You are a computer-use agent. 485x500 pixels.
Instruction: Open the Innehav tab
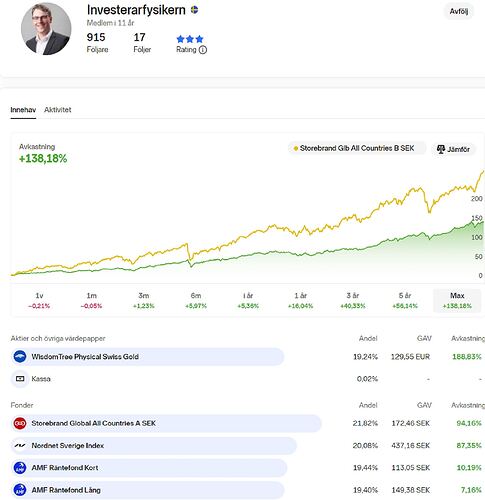pos(23,110)
